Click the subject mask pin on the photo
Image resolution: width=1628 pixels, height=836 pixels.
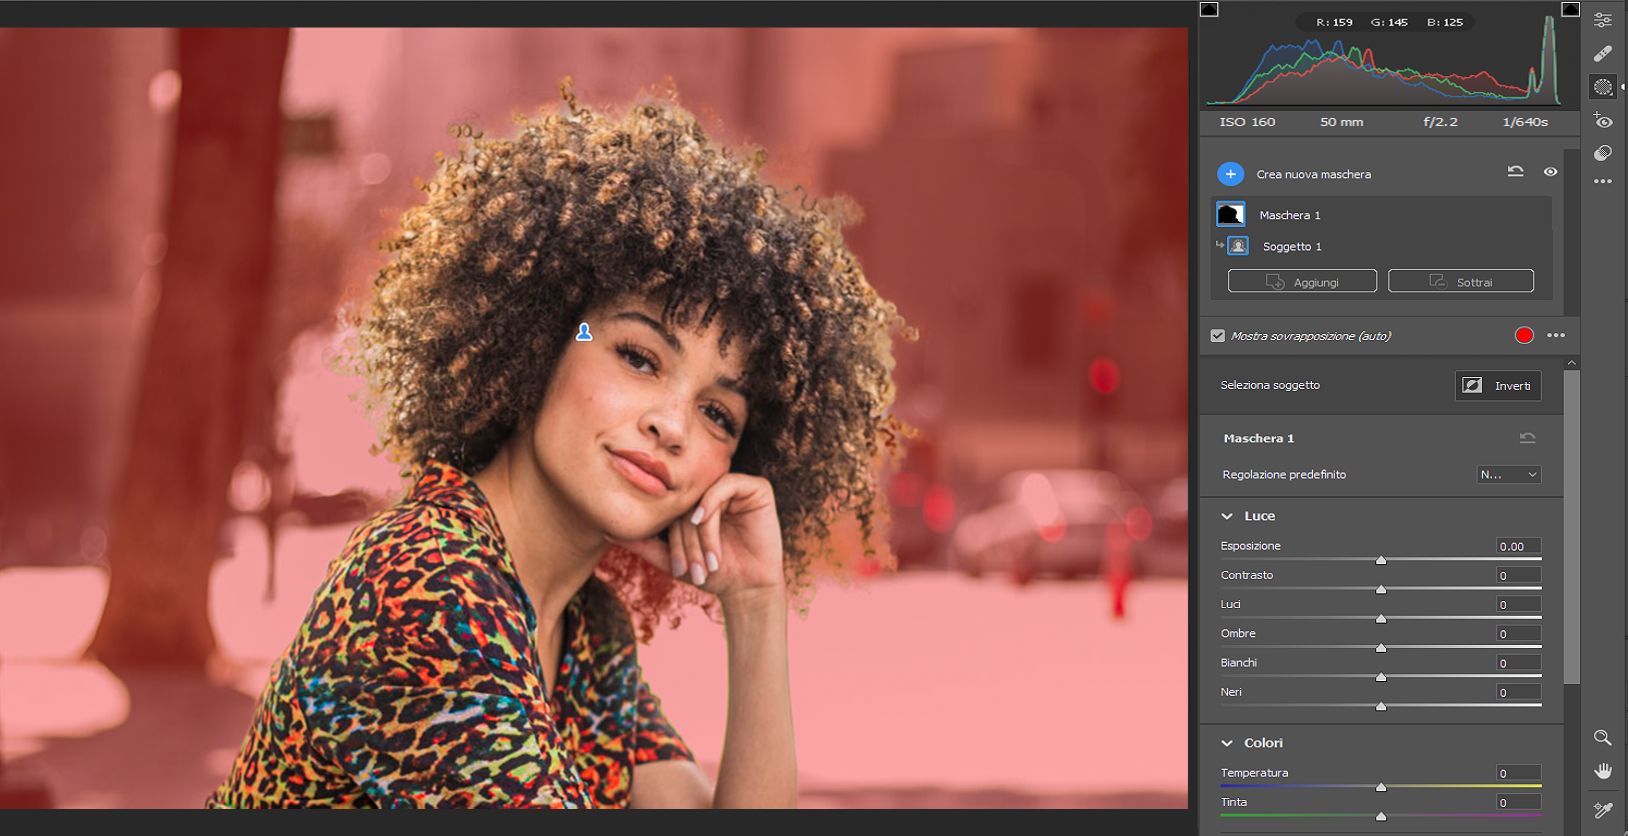(584, 332)
